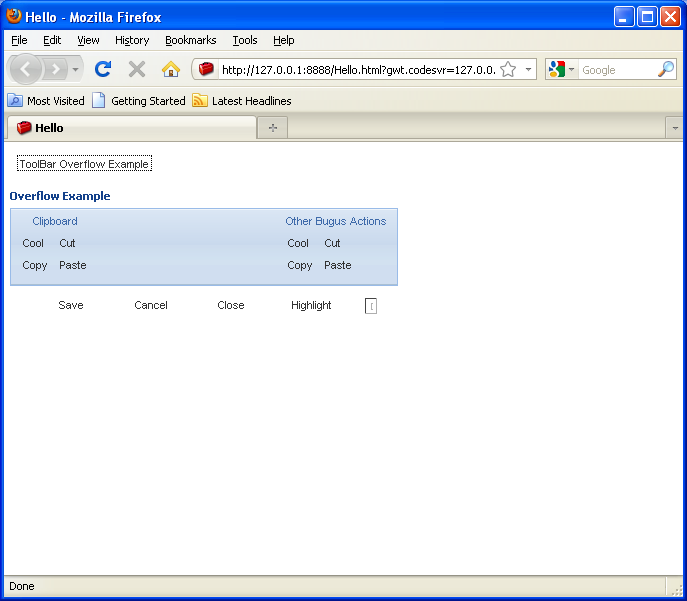Image resolution: width=687 pixels, height=601 pixels.
Task: Click the Clipboard group heading
Action: coord(55,221)
